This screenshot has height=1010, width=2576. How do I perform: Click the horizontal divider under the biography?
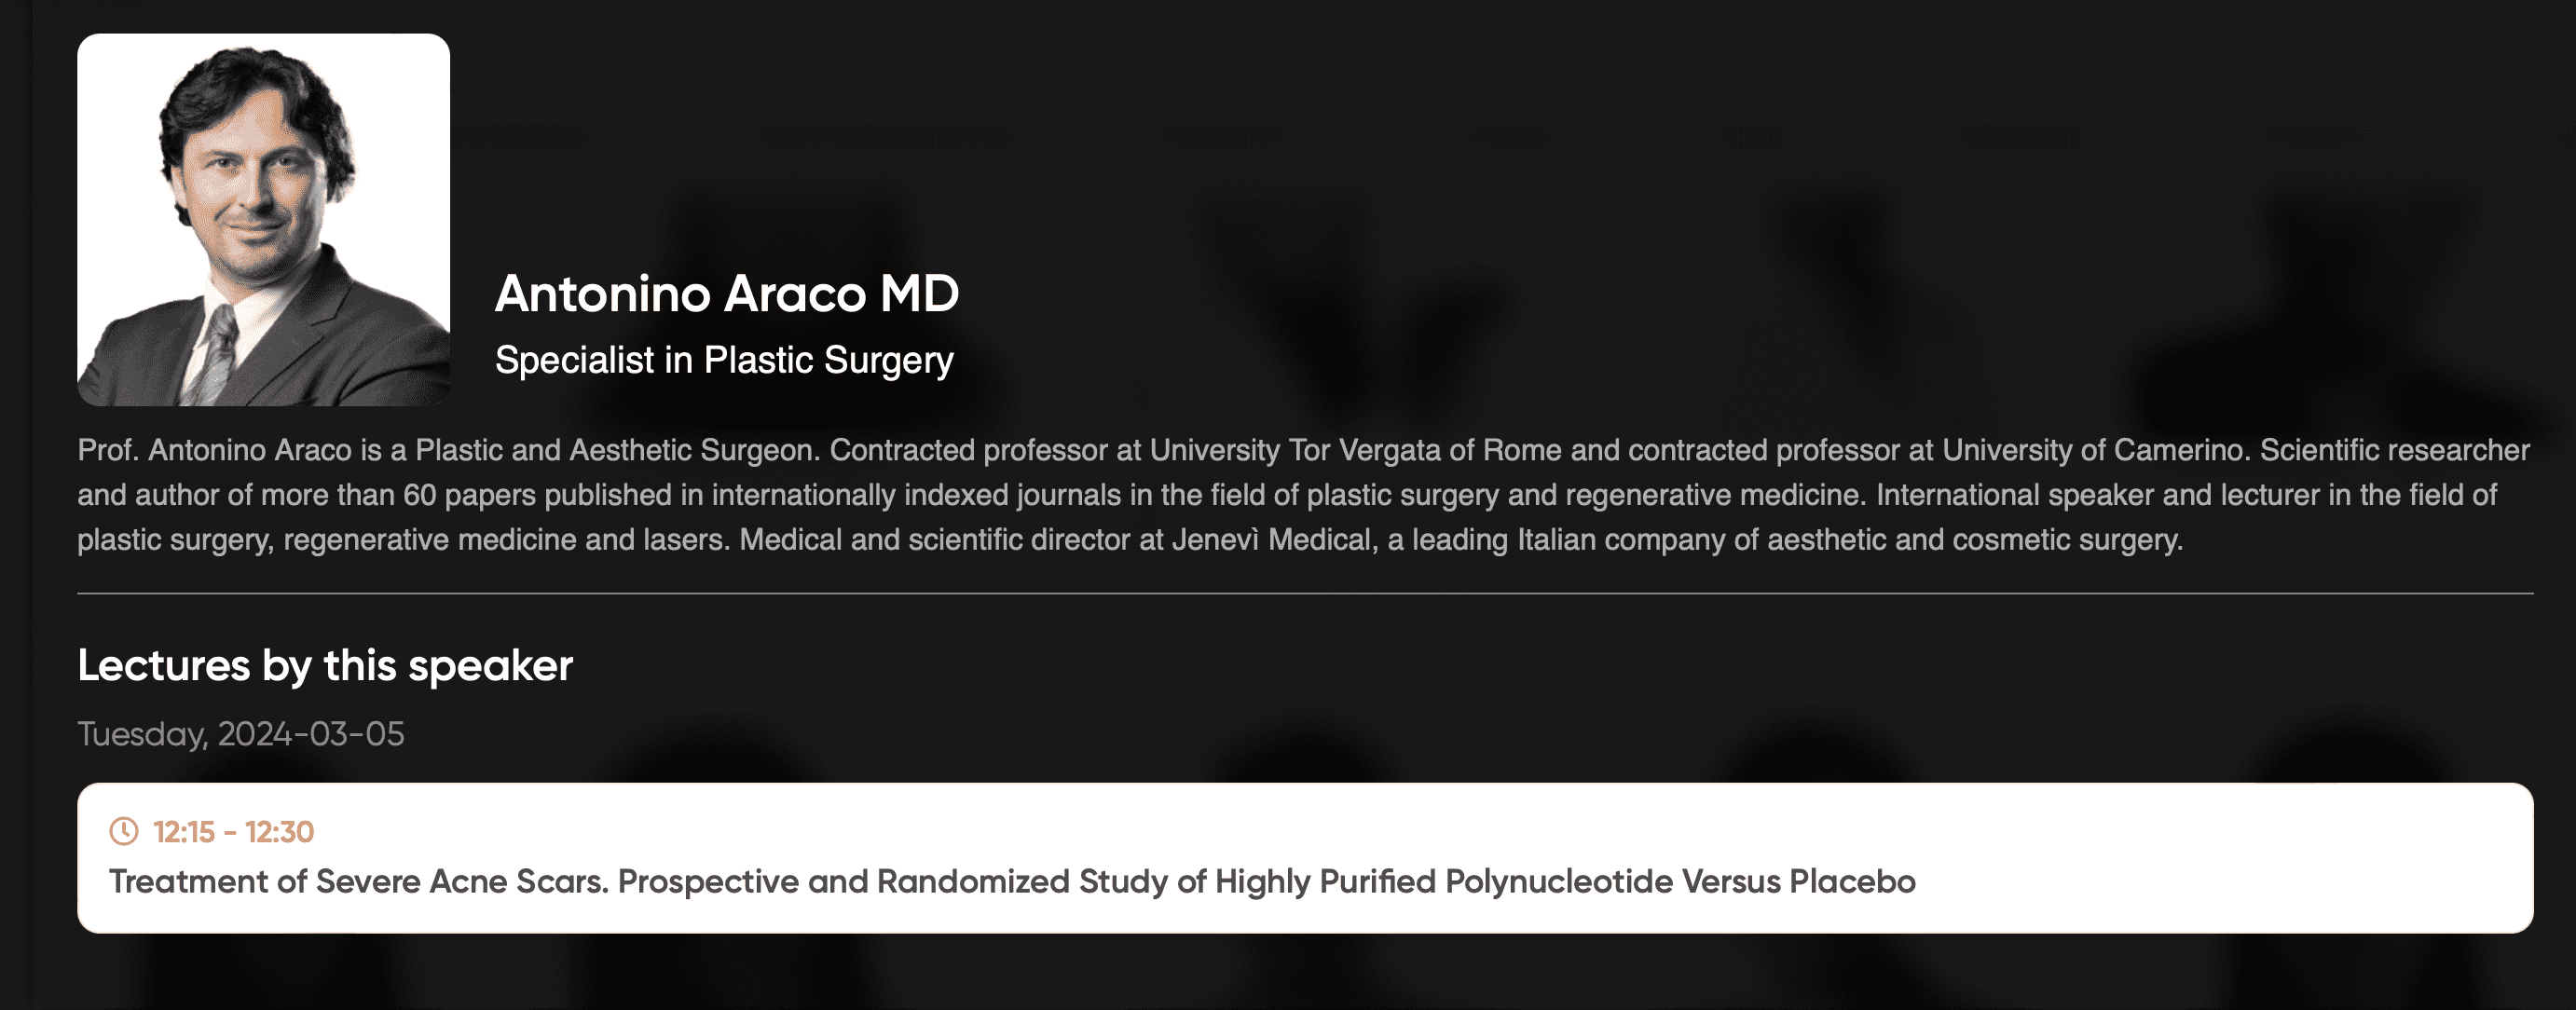(x=1305, y=593)
